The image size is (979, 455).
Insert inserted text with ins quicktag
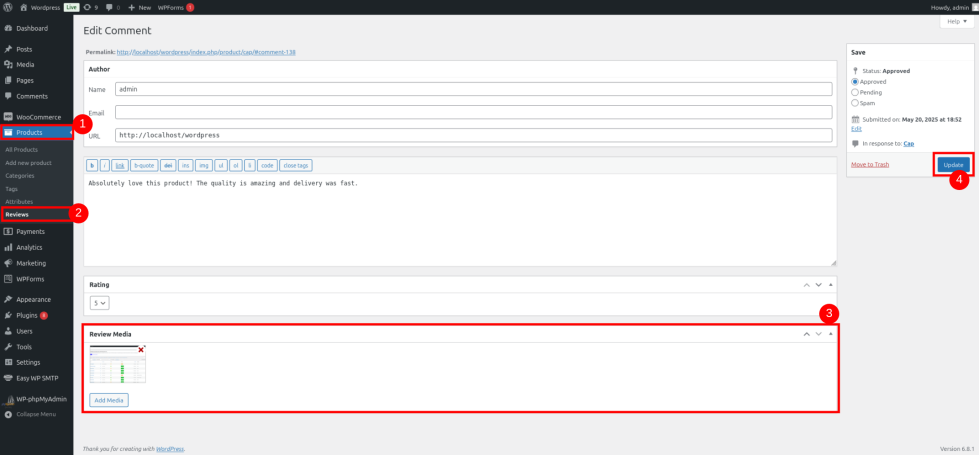(x=185, y=165)
